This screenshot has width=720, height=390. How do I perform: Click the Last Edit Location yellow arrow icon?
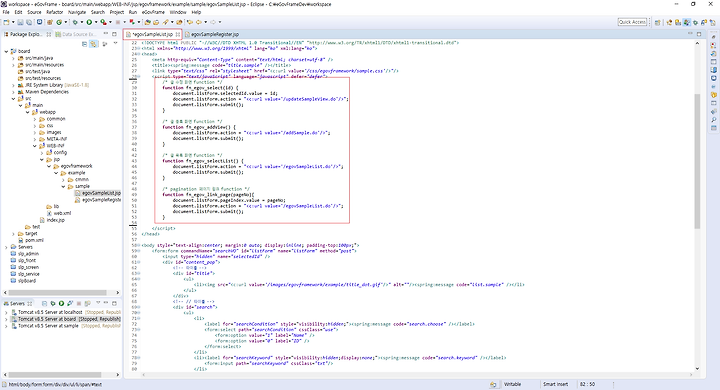[x=190, y=22]
